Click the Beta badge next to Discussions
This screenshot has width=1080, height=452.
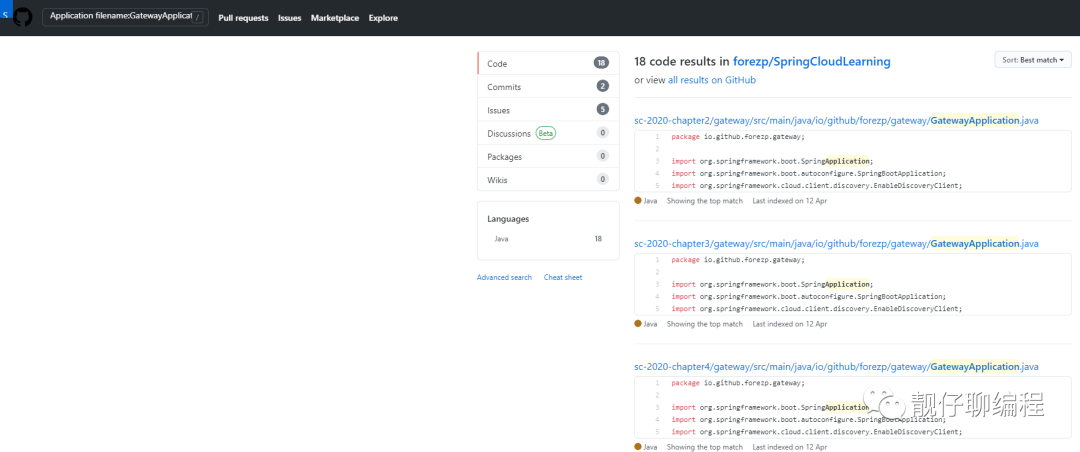point(546,134)
